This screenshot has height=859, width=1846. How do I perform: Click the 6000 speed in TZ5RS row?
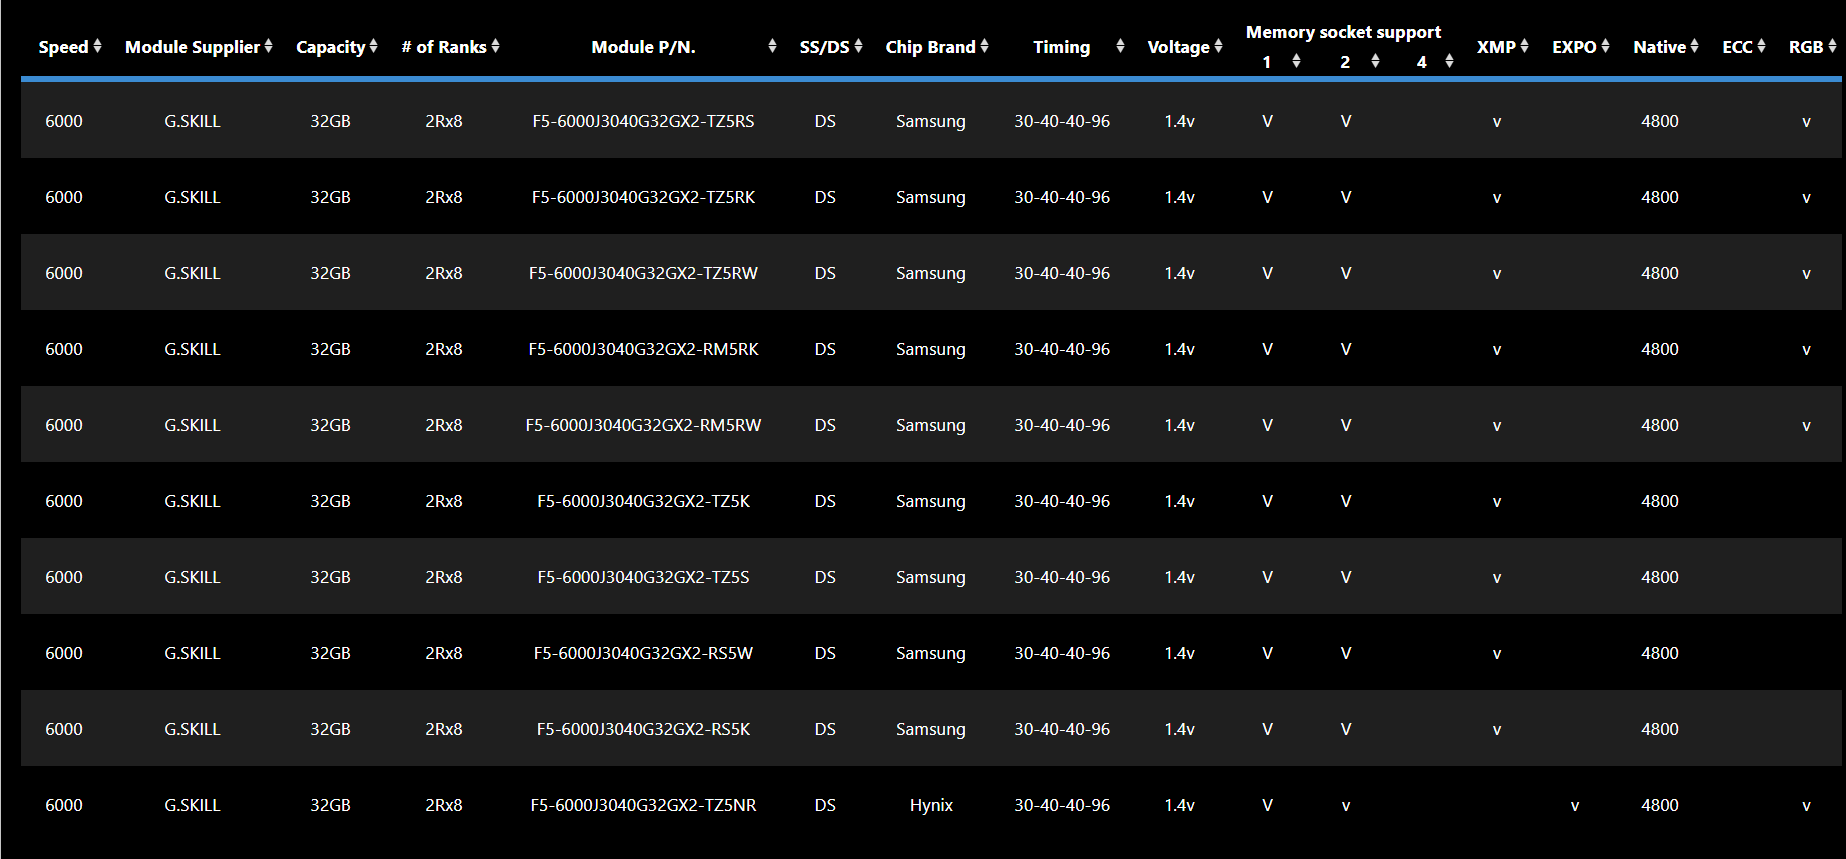(x=64, y=121)
